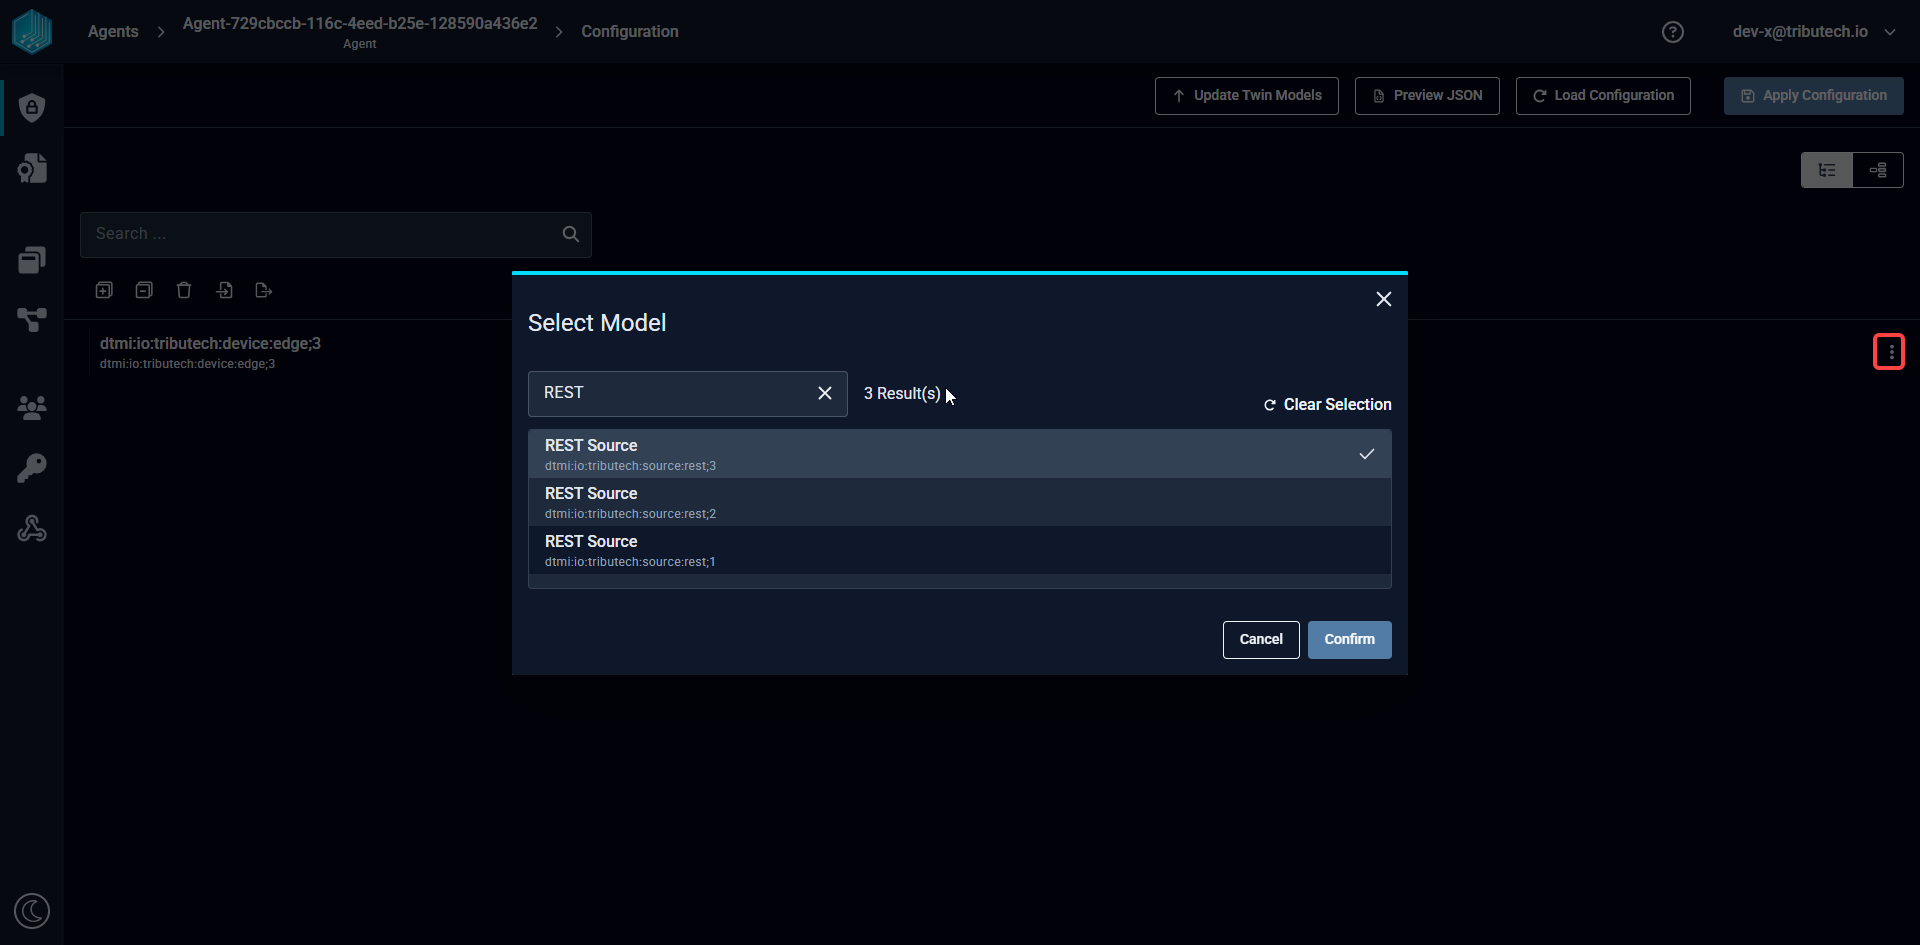
Task: Click the Select Model title
Action: pos(597,323)
